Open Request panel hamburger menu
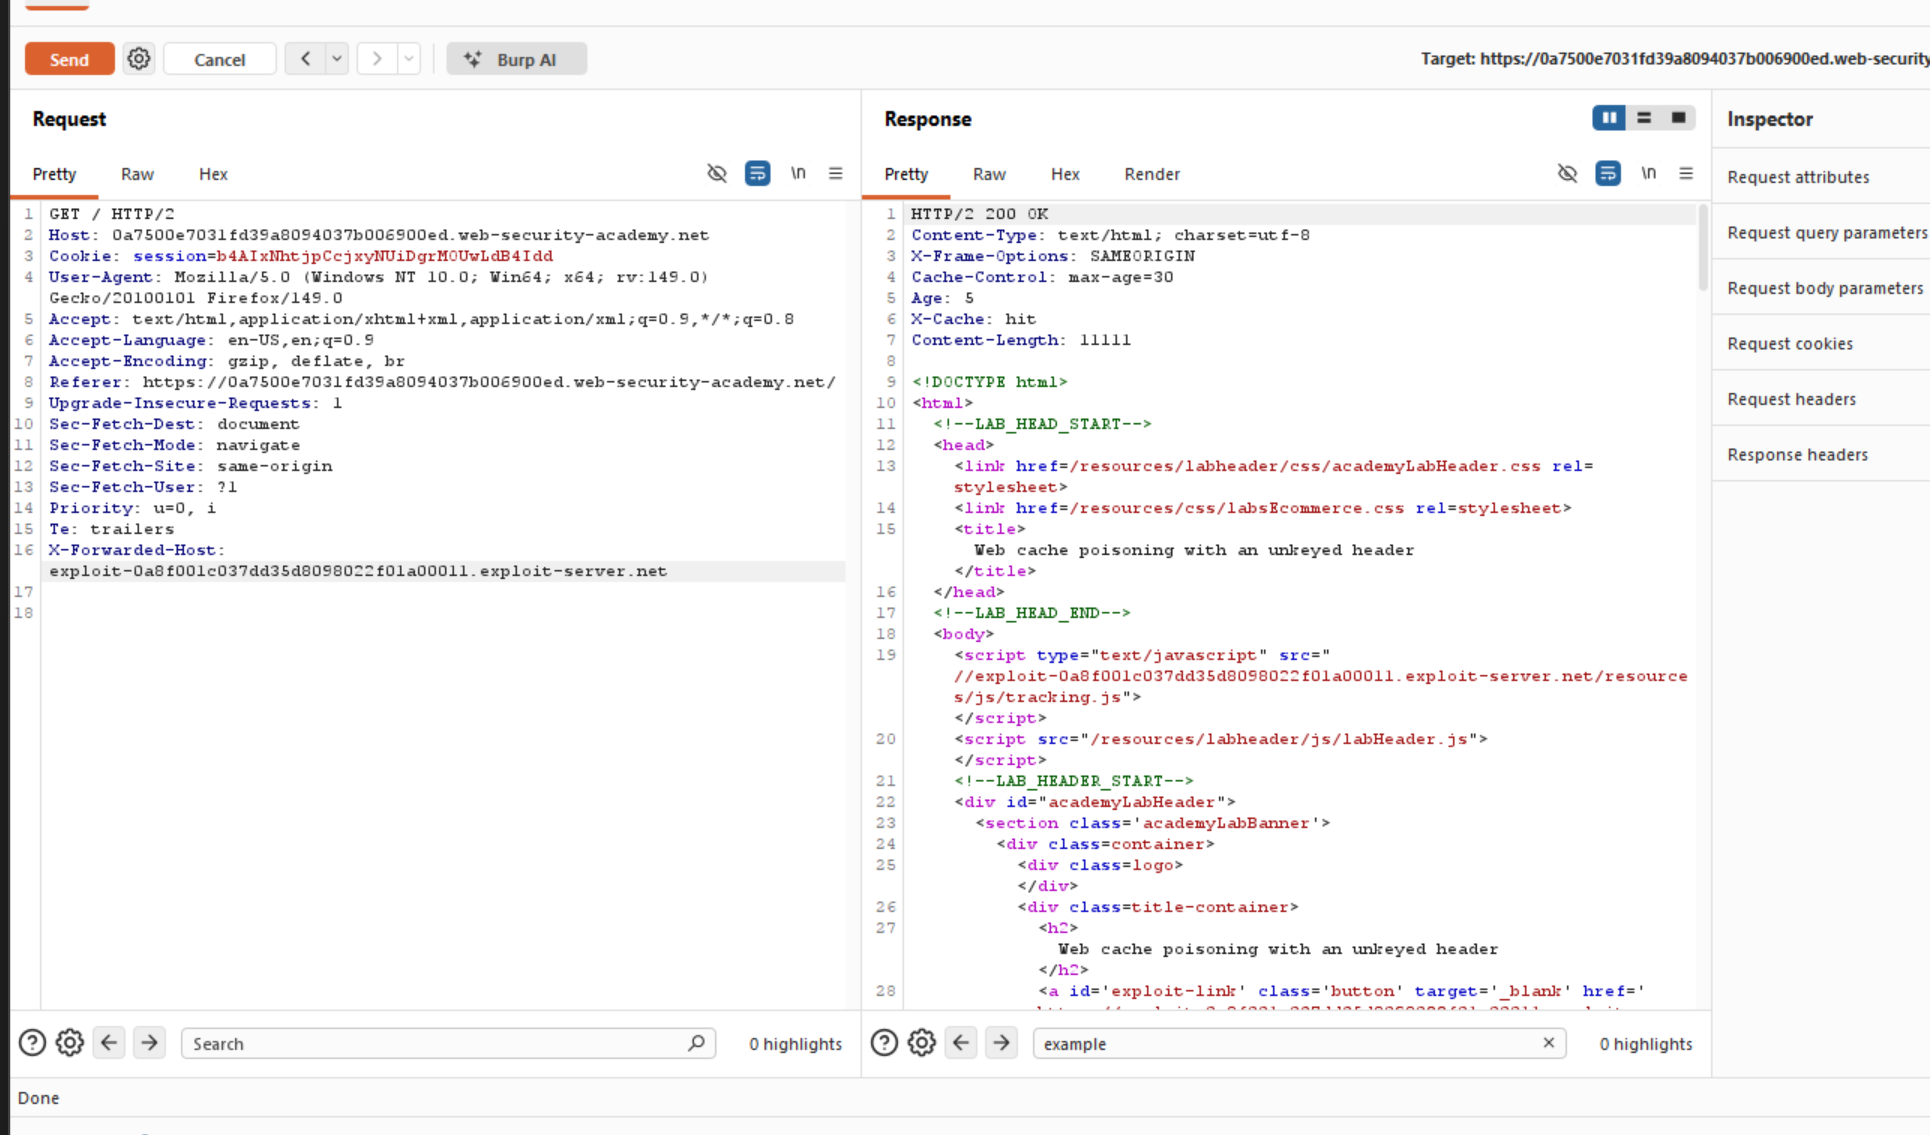 pyautogui.click(x=835, y=173)
